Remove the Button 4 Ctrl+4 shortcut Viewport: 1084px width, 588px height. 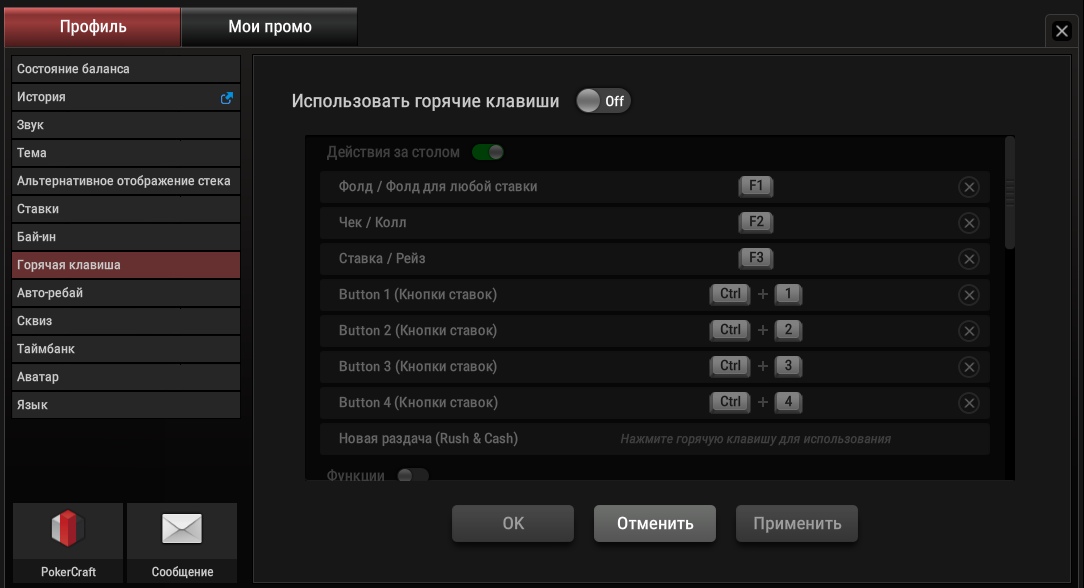point(969,403)
